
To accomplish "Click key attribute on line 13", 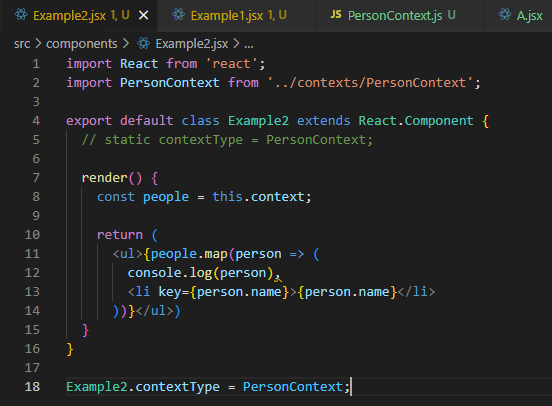I will click(170, 292).
